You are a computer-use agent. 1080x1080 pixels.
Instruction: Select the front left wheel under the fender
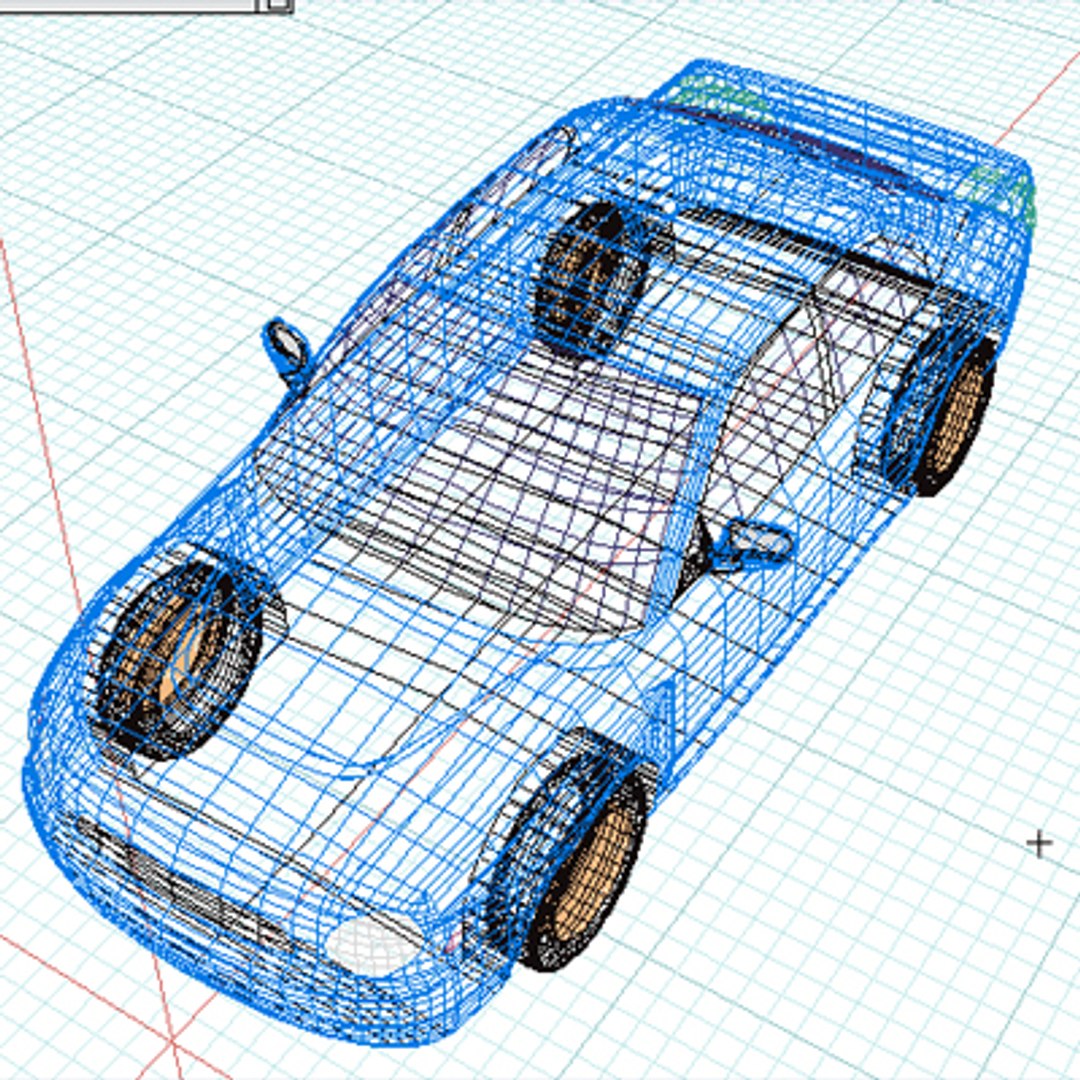coord(176,657)
